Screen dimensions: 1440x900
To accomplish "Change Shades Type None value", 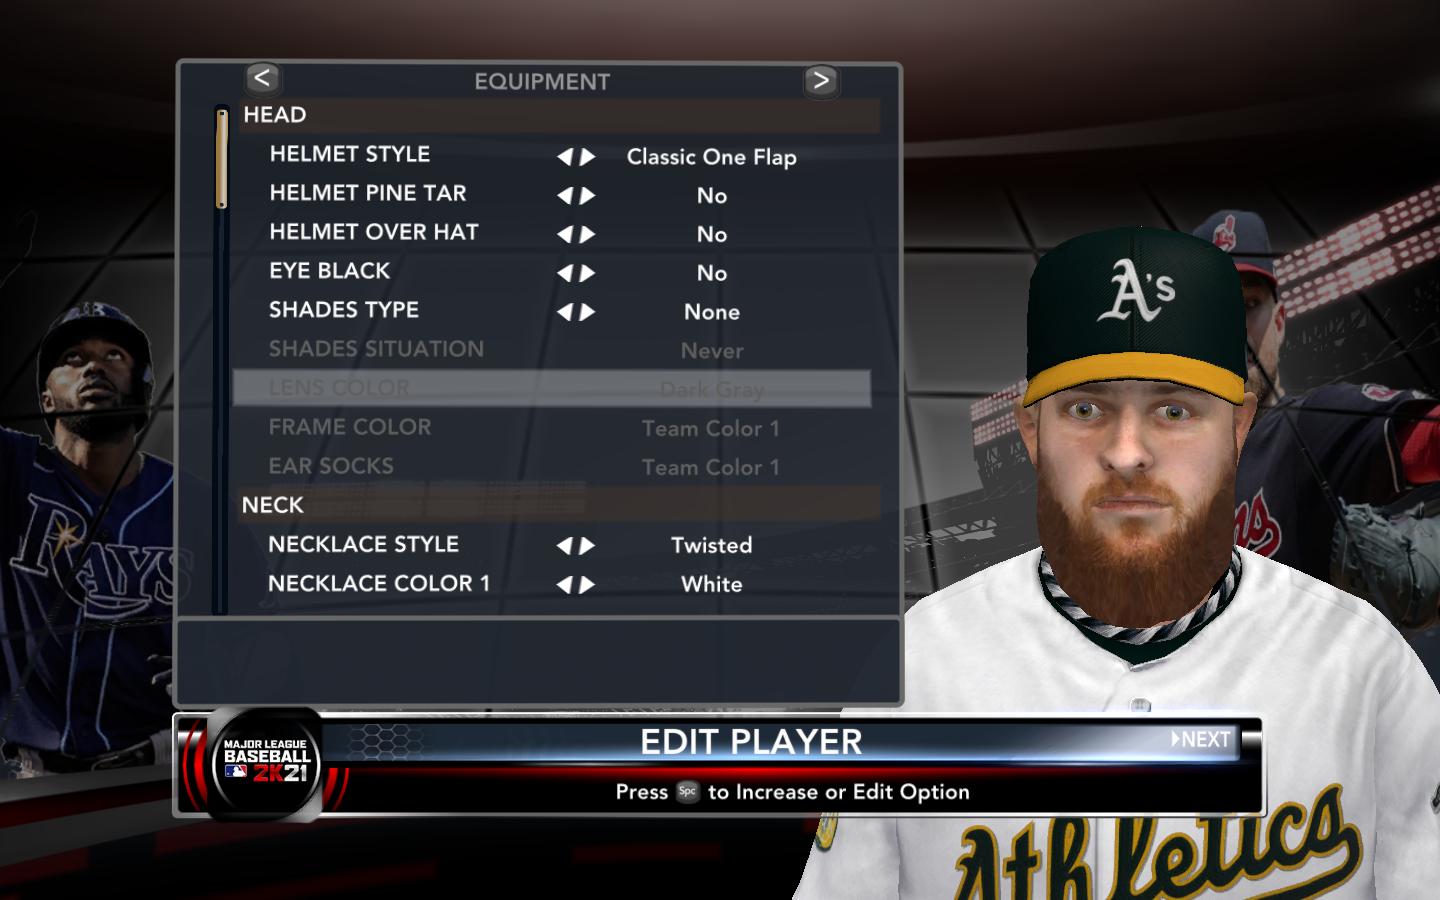I will coord(712,312).
